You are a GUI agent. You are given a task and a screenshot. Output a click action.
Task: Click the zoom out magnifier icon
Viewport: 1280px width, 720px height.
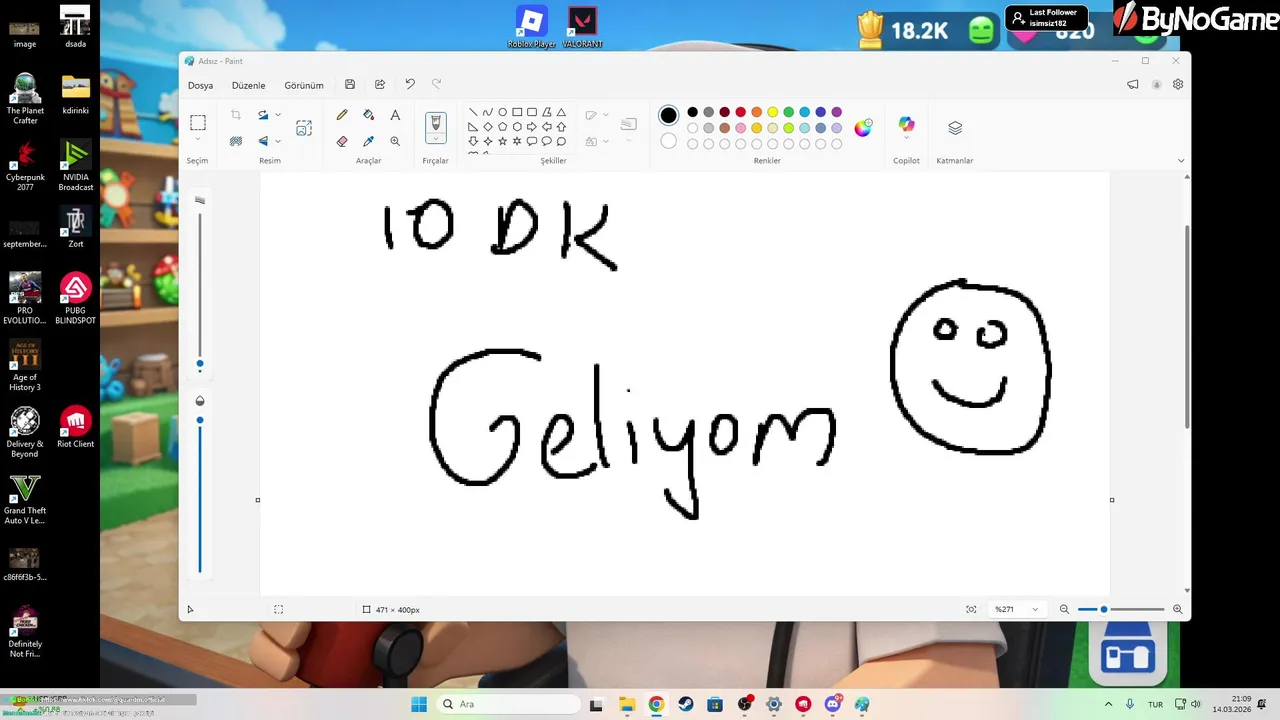pyautogui.click(x=1064, y=609)
